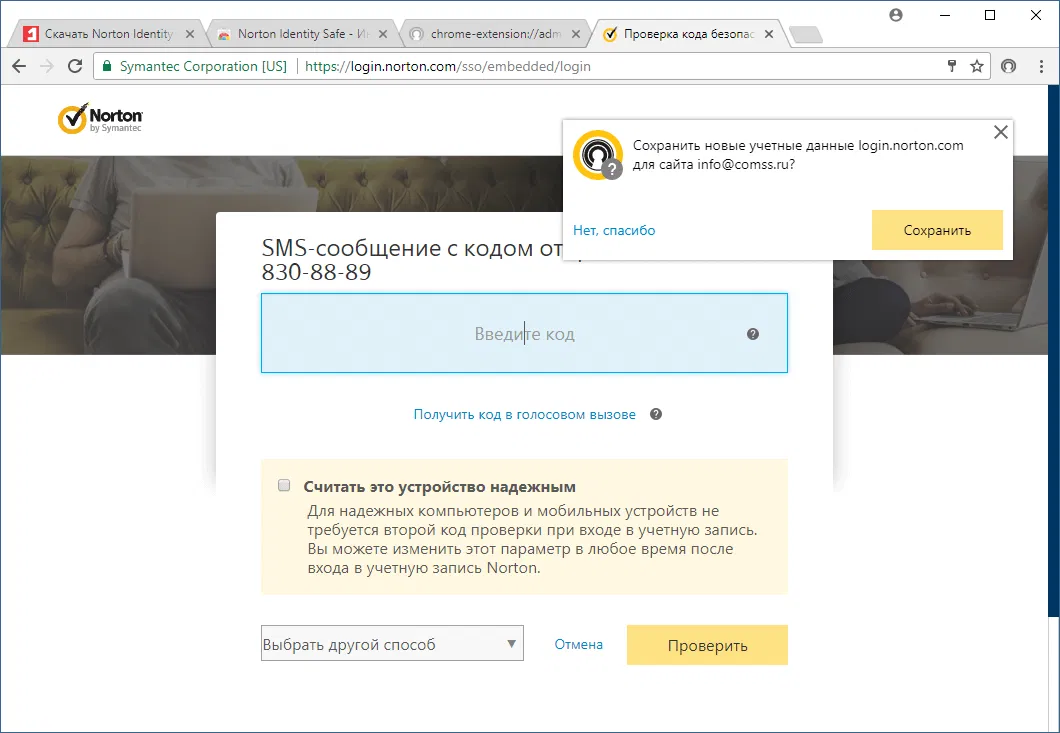Reload the current Norton login page
Image resolution: width=1060 pixels, height=733 pixels.
tap(75, 66)
